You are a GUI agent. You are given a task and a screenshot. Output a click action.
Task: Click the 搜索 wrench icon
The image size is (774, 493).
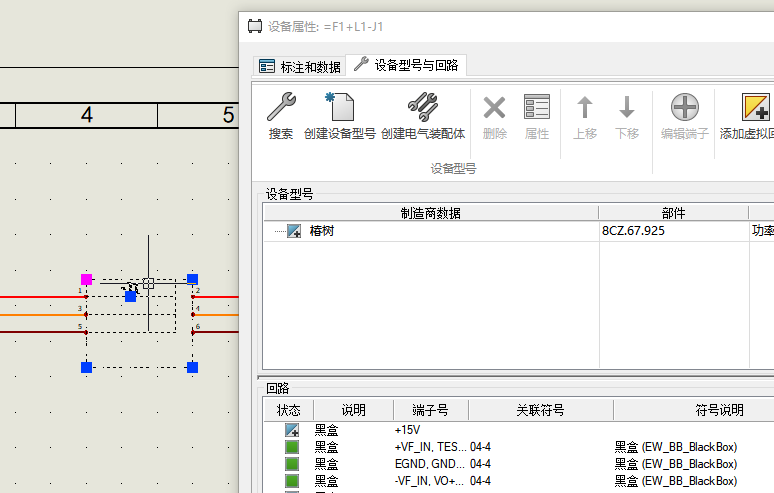pos(281,107)
